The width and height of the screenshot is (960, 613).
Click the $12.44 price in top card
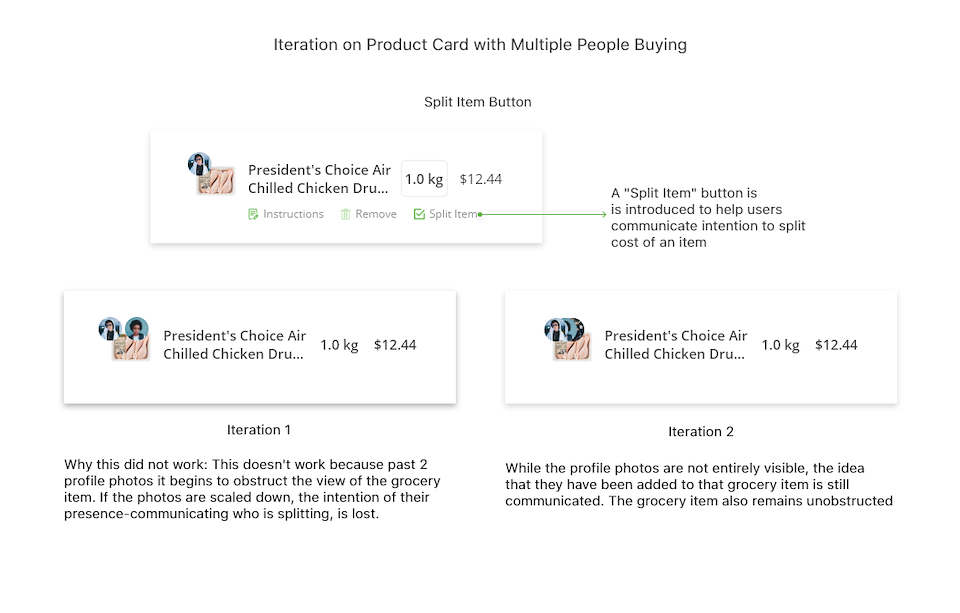click(x=481, y=179)
